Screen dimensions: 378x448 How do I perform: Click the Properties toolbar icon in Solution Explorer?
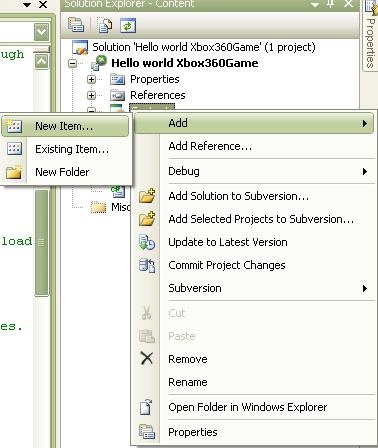tap(76, 25)
